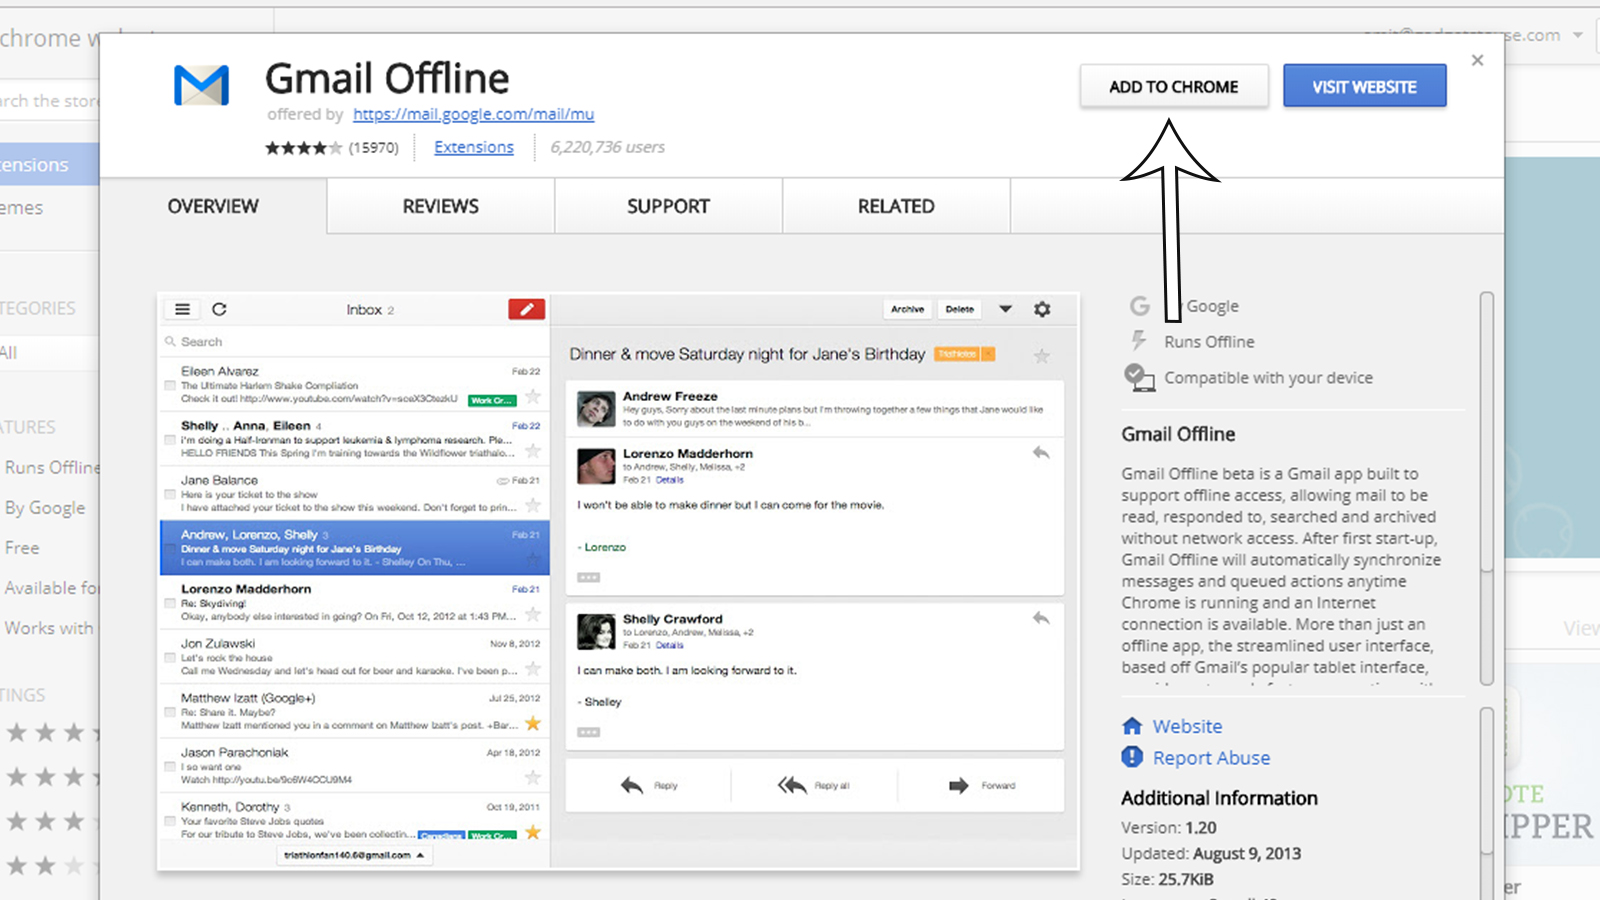Select Themes in the background store sidebar
Viewport: 1600px width, 900px height.
(22, 208)
